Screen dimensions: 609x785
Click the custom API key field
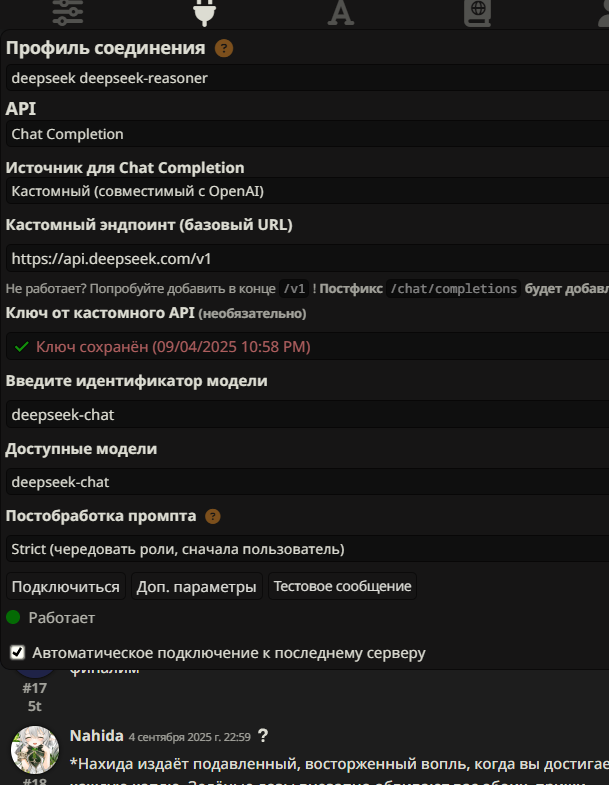pyautogui.click(x=305, y=347)
